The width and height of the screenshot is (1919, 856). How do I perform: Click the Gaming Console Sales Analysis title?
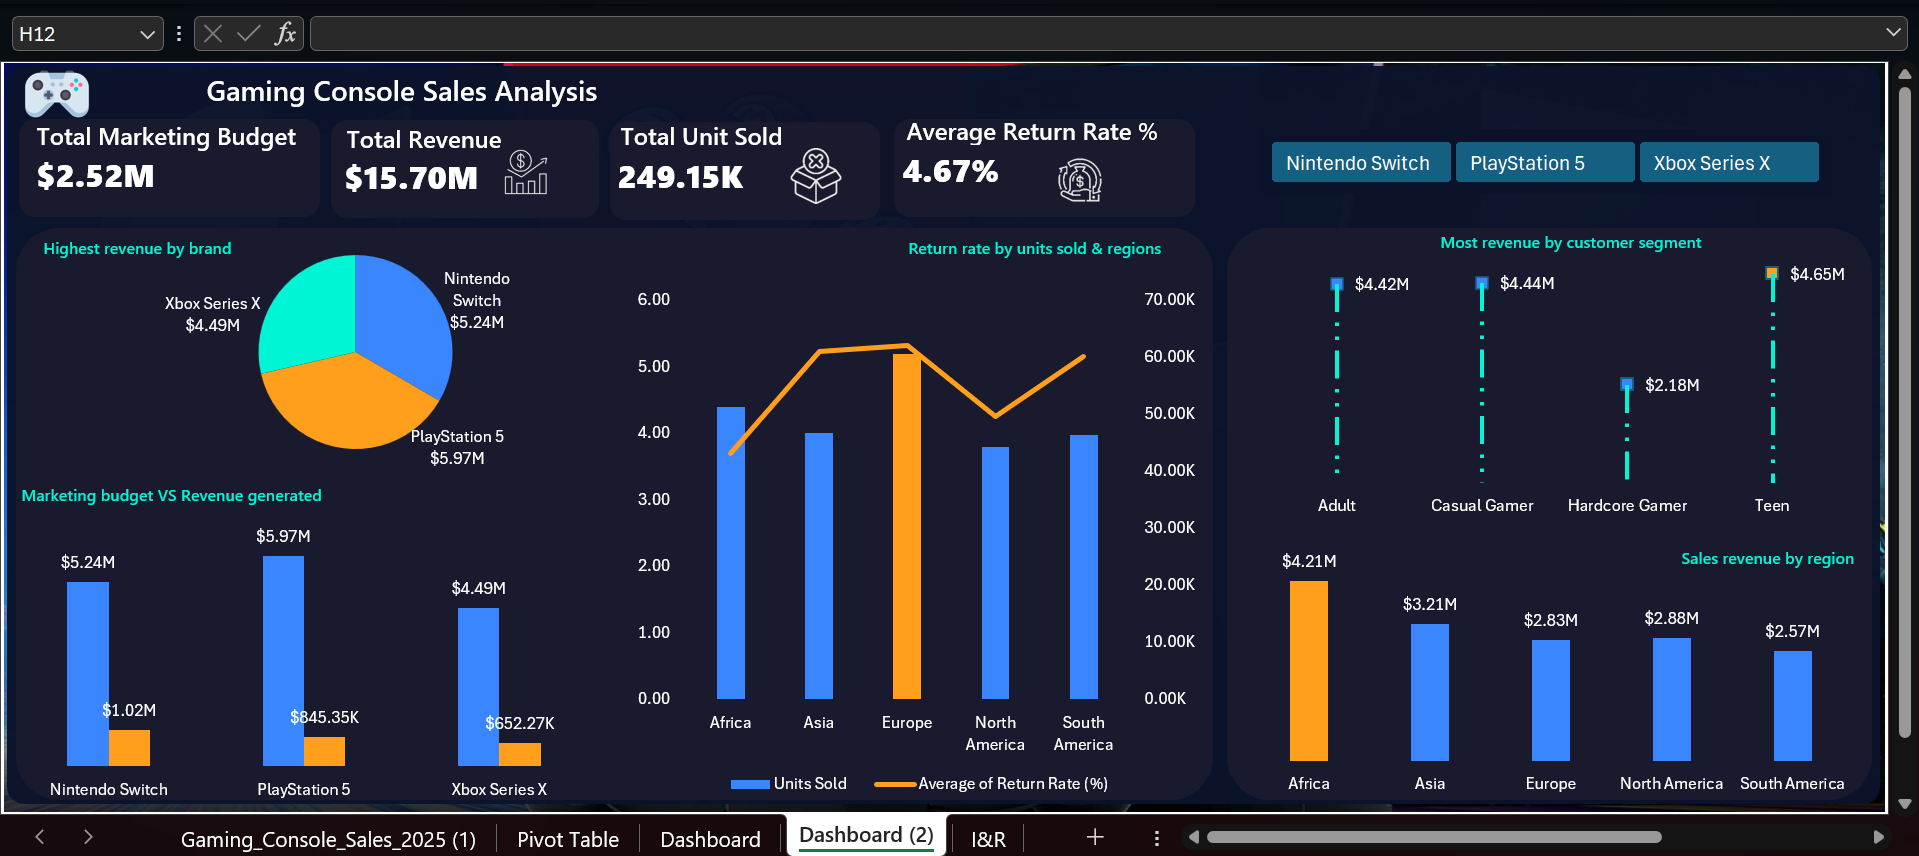(x=402, y=92)
